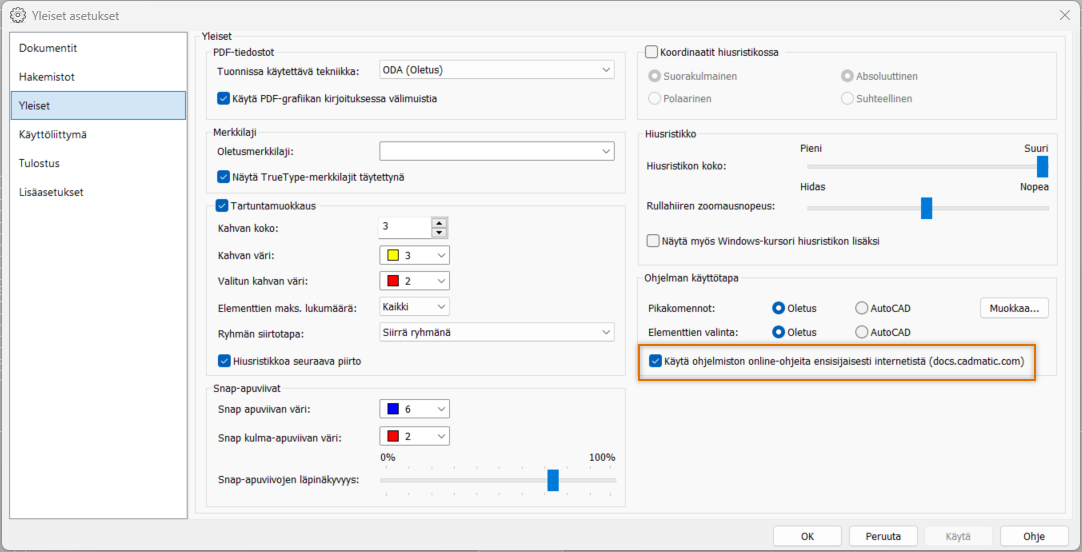Select Lisäasetukset in left list
Viewport: 1082px width, 552px height.
(50, 192)
